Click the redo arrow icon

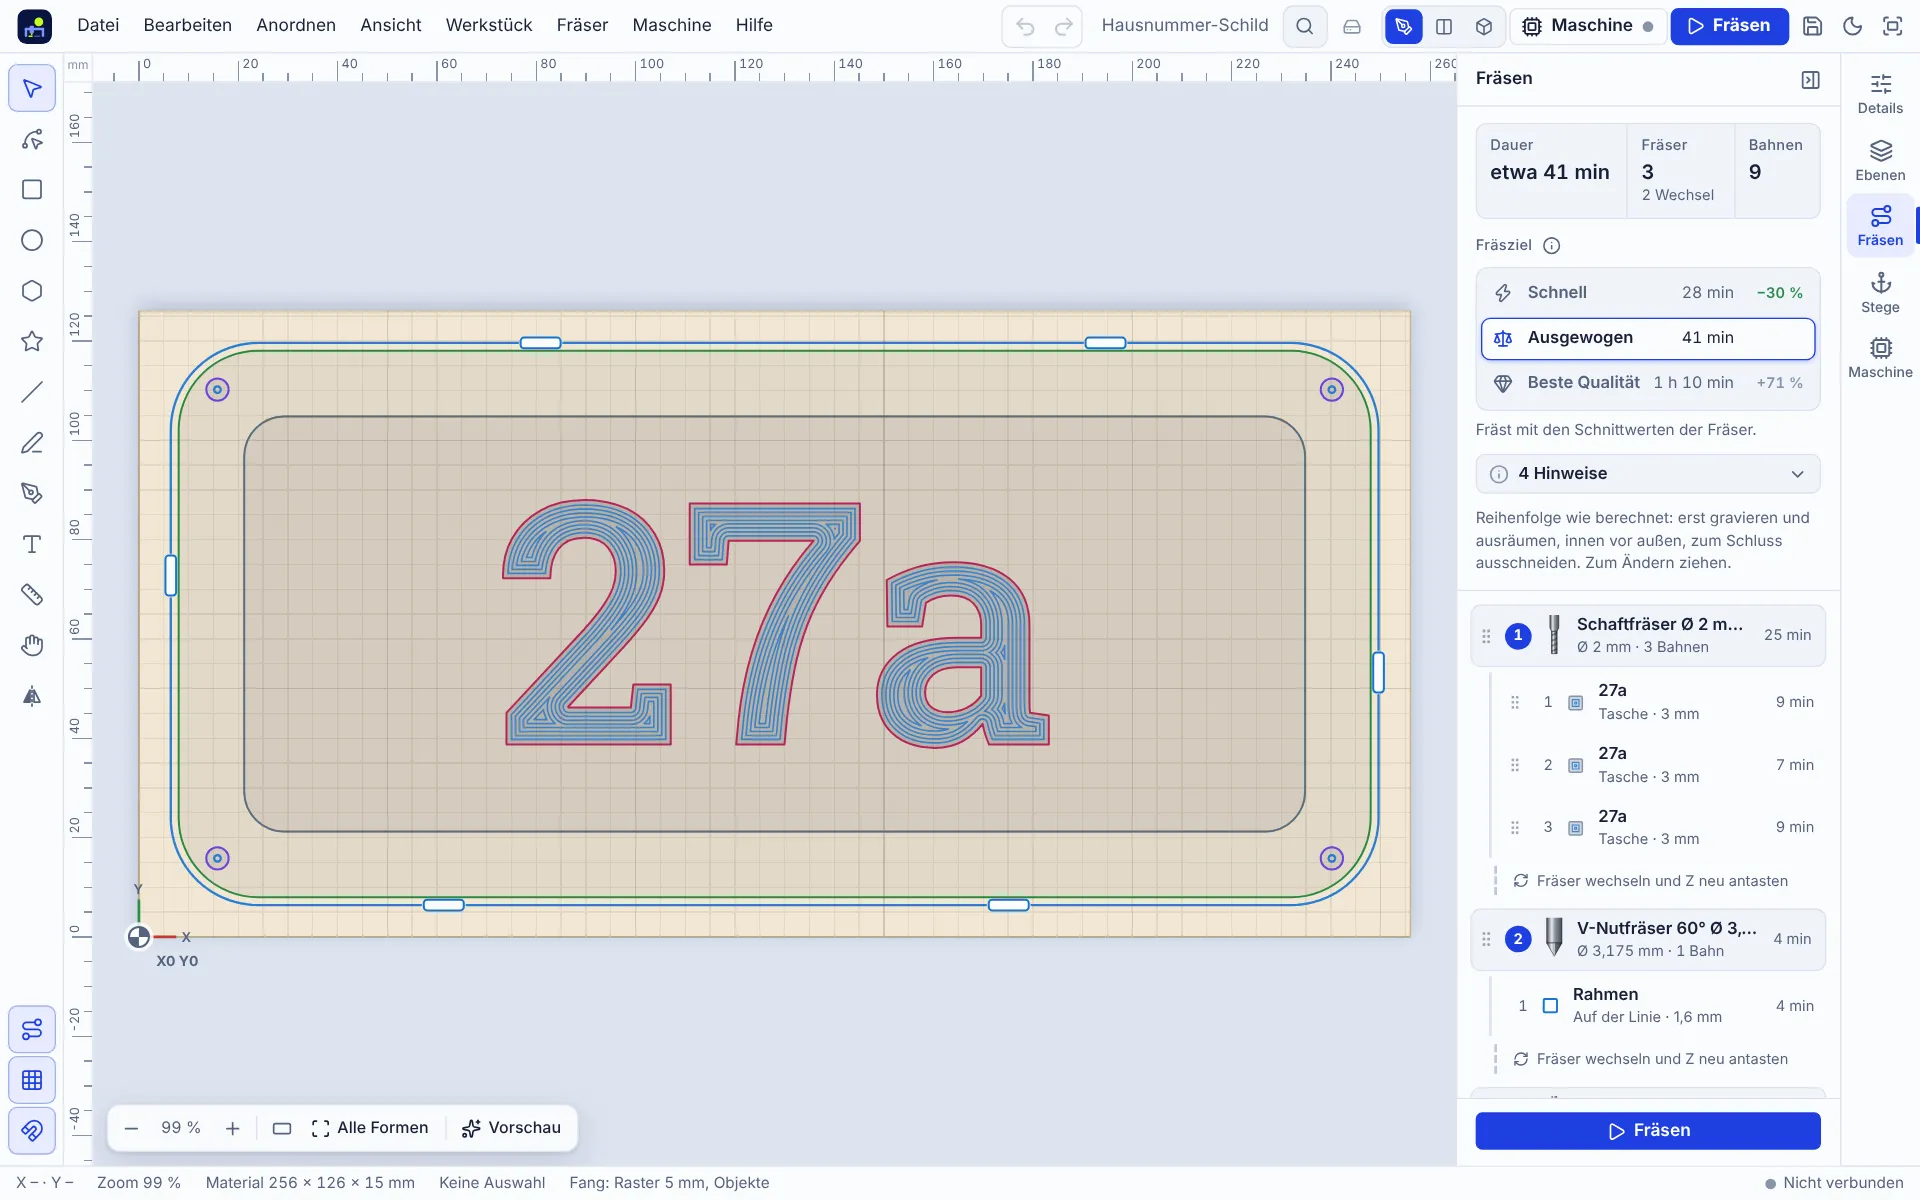pos(1064,26)
